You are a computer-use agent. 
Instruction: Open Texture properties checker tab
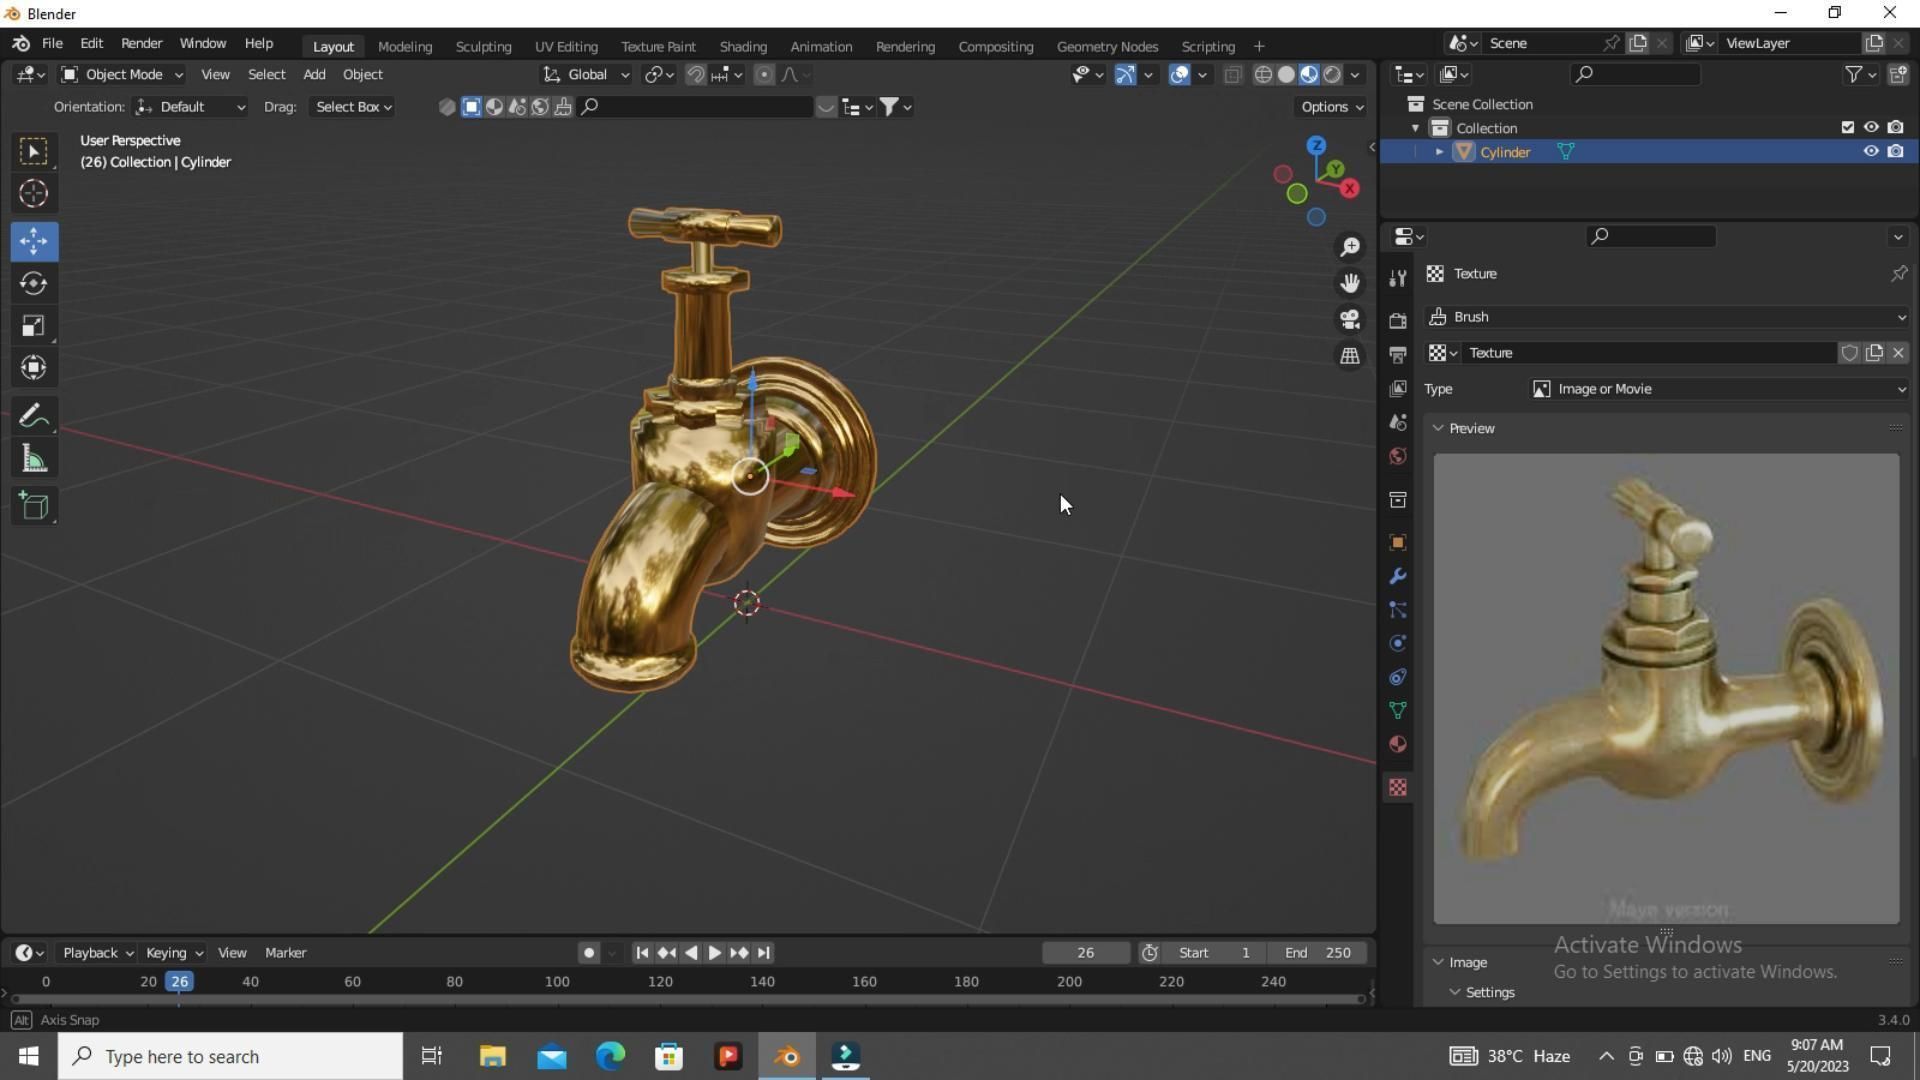(x=1398, y=788)
